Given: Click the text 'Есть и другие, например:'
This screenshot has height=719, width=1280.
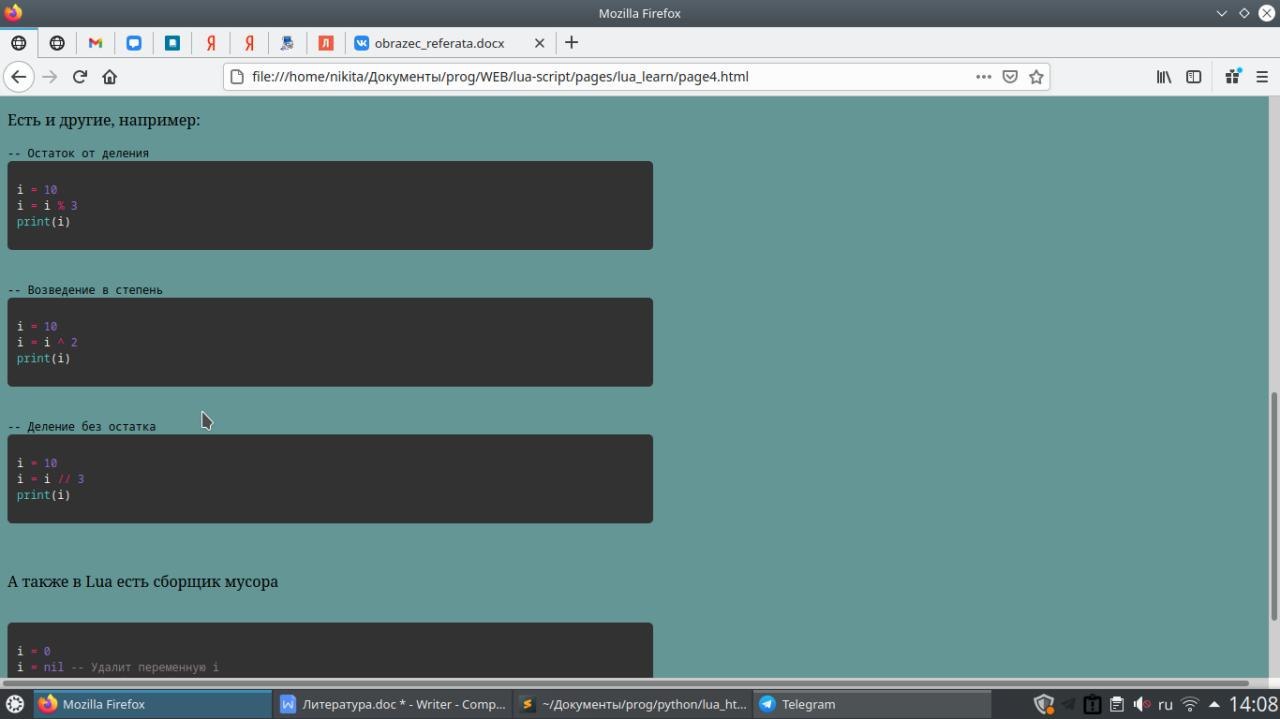Looking at the screenshot, I should pos(104,120).
